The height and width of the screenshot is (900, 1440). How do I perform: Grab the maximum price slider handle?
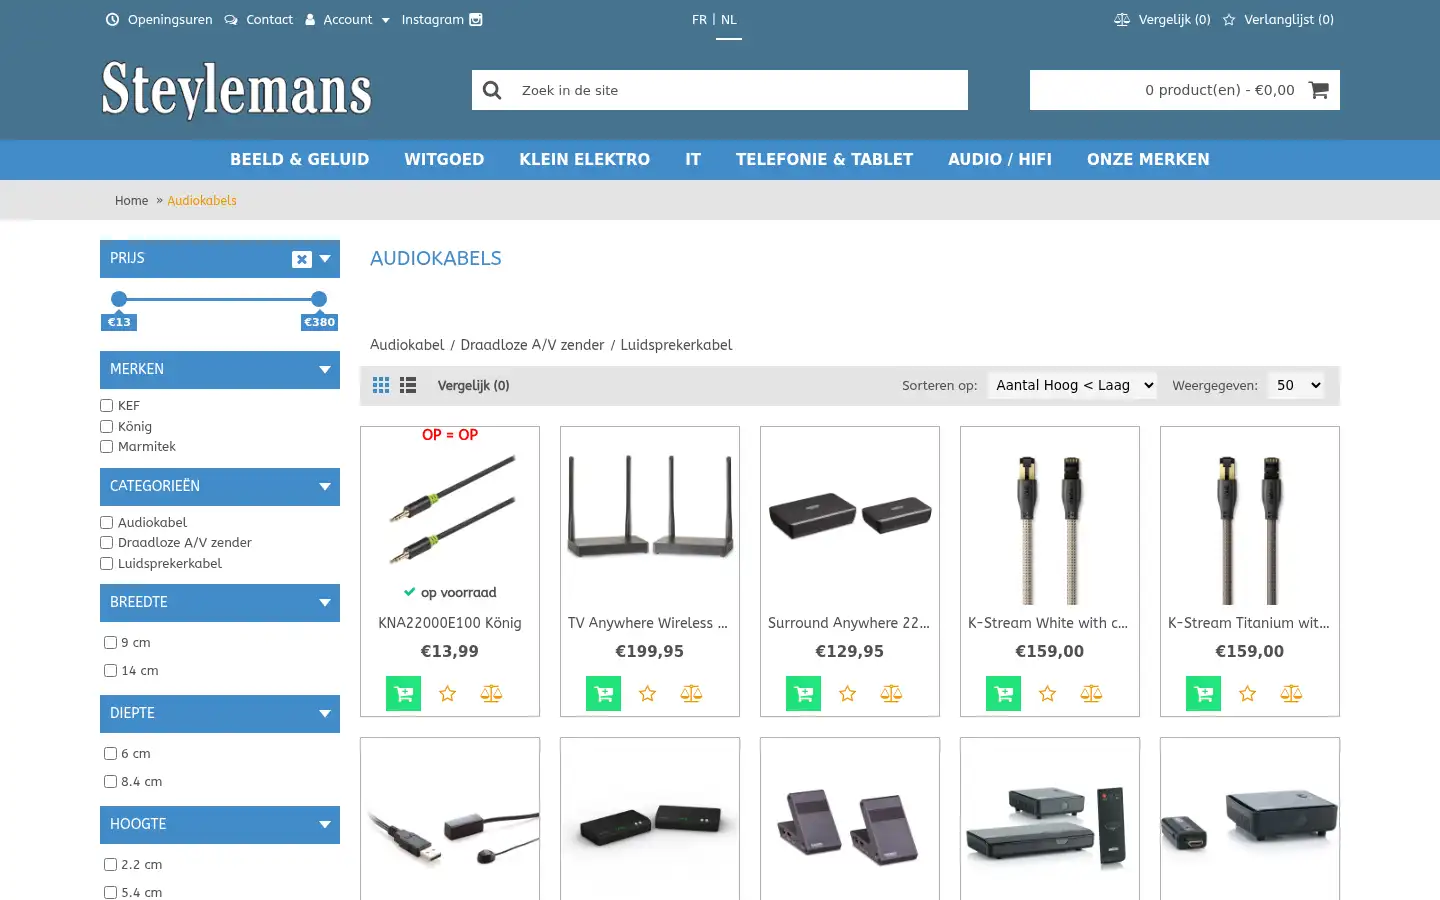pos(319,299)
